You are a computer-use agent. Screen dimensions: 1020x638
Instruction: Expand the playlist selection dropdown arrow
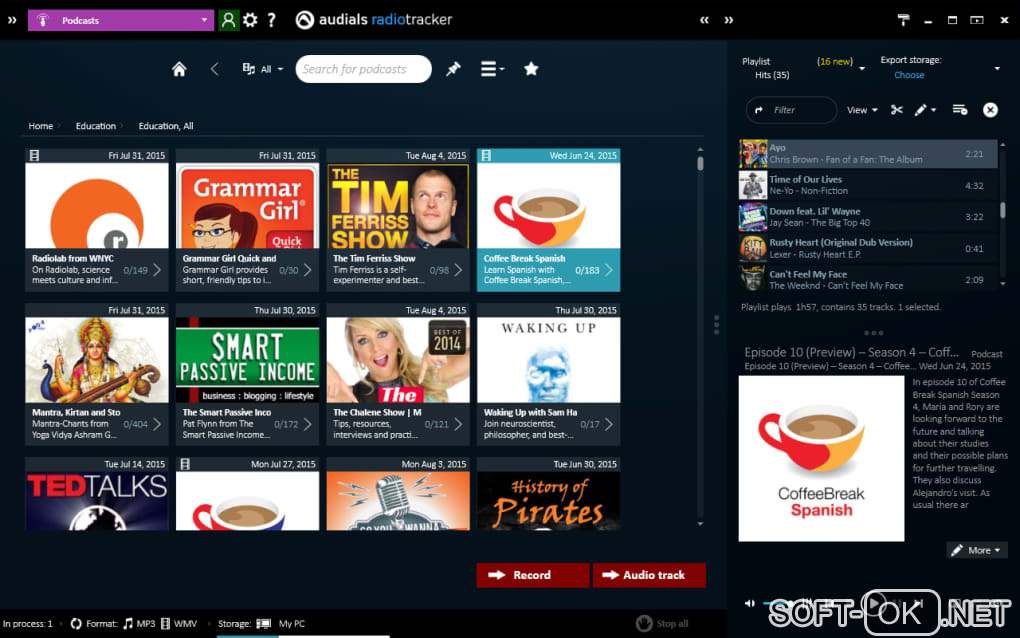coord(862,68)
